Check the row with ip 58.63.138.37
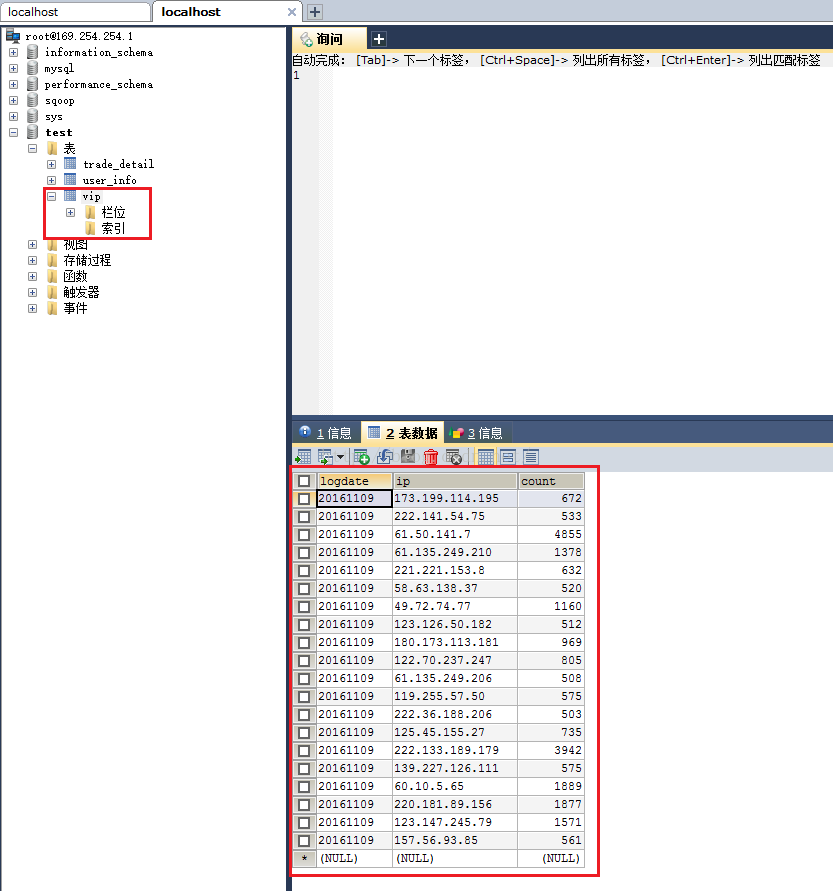Image resolution: width=833 pixels, height=891 pixels. coord(304,589)
